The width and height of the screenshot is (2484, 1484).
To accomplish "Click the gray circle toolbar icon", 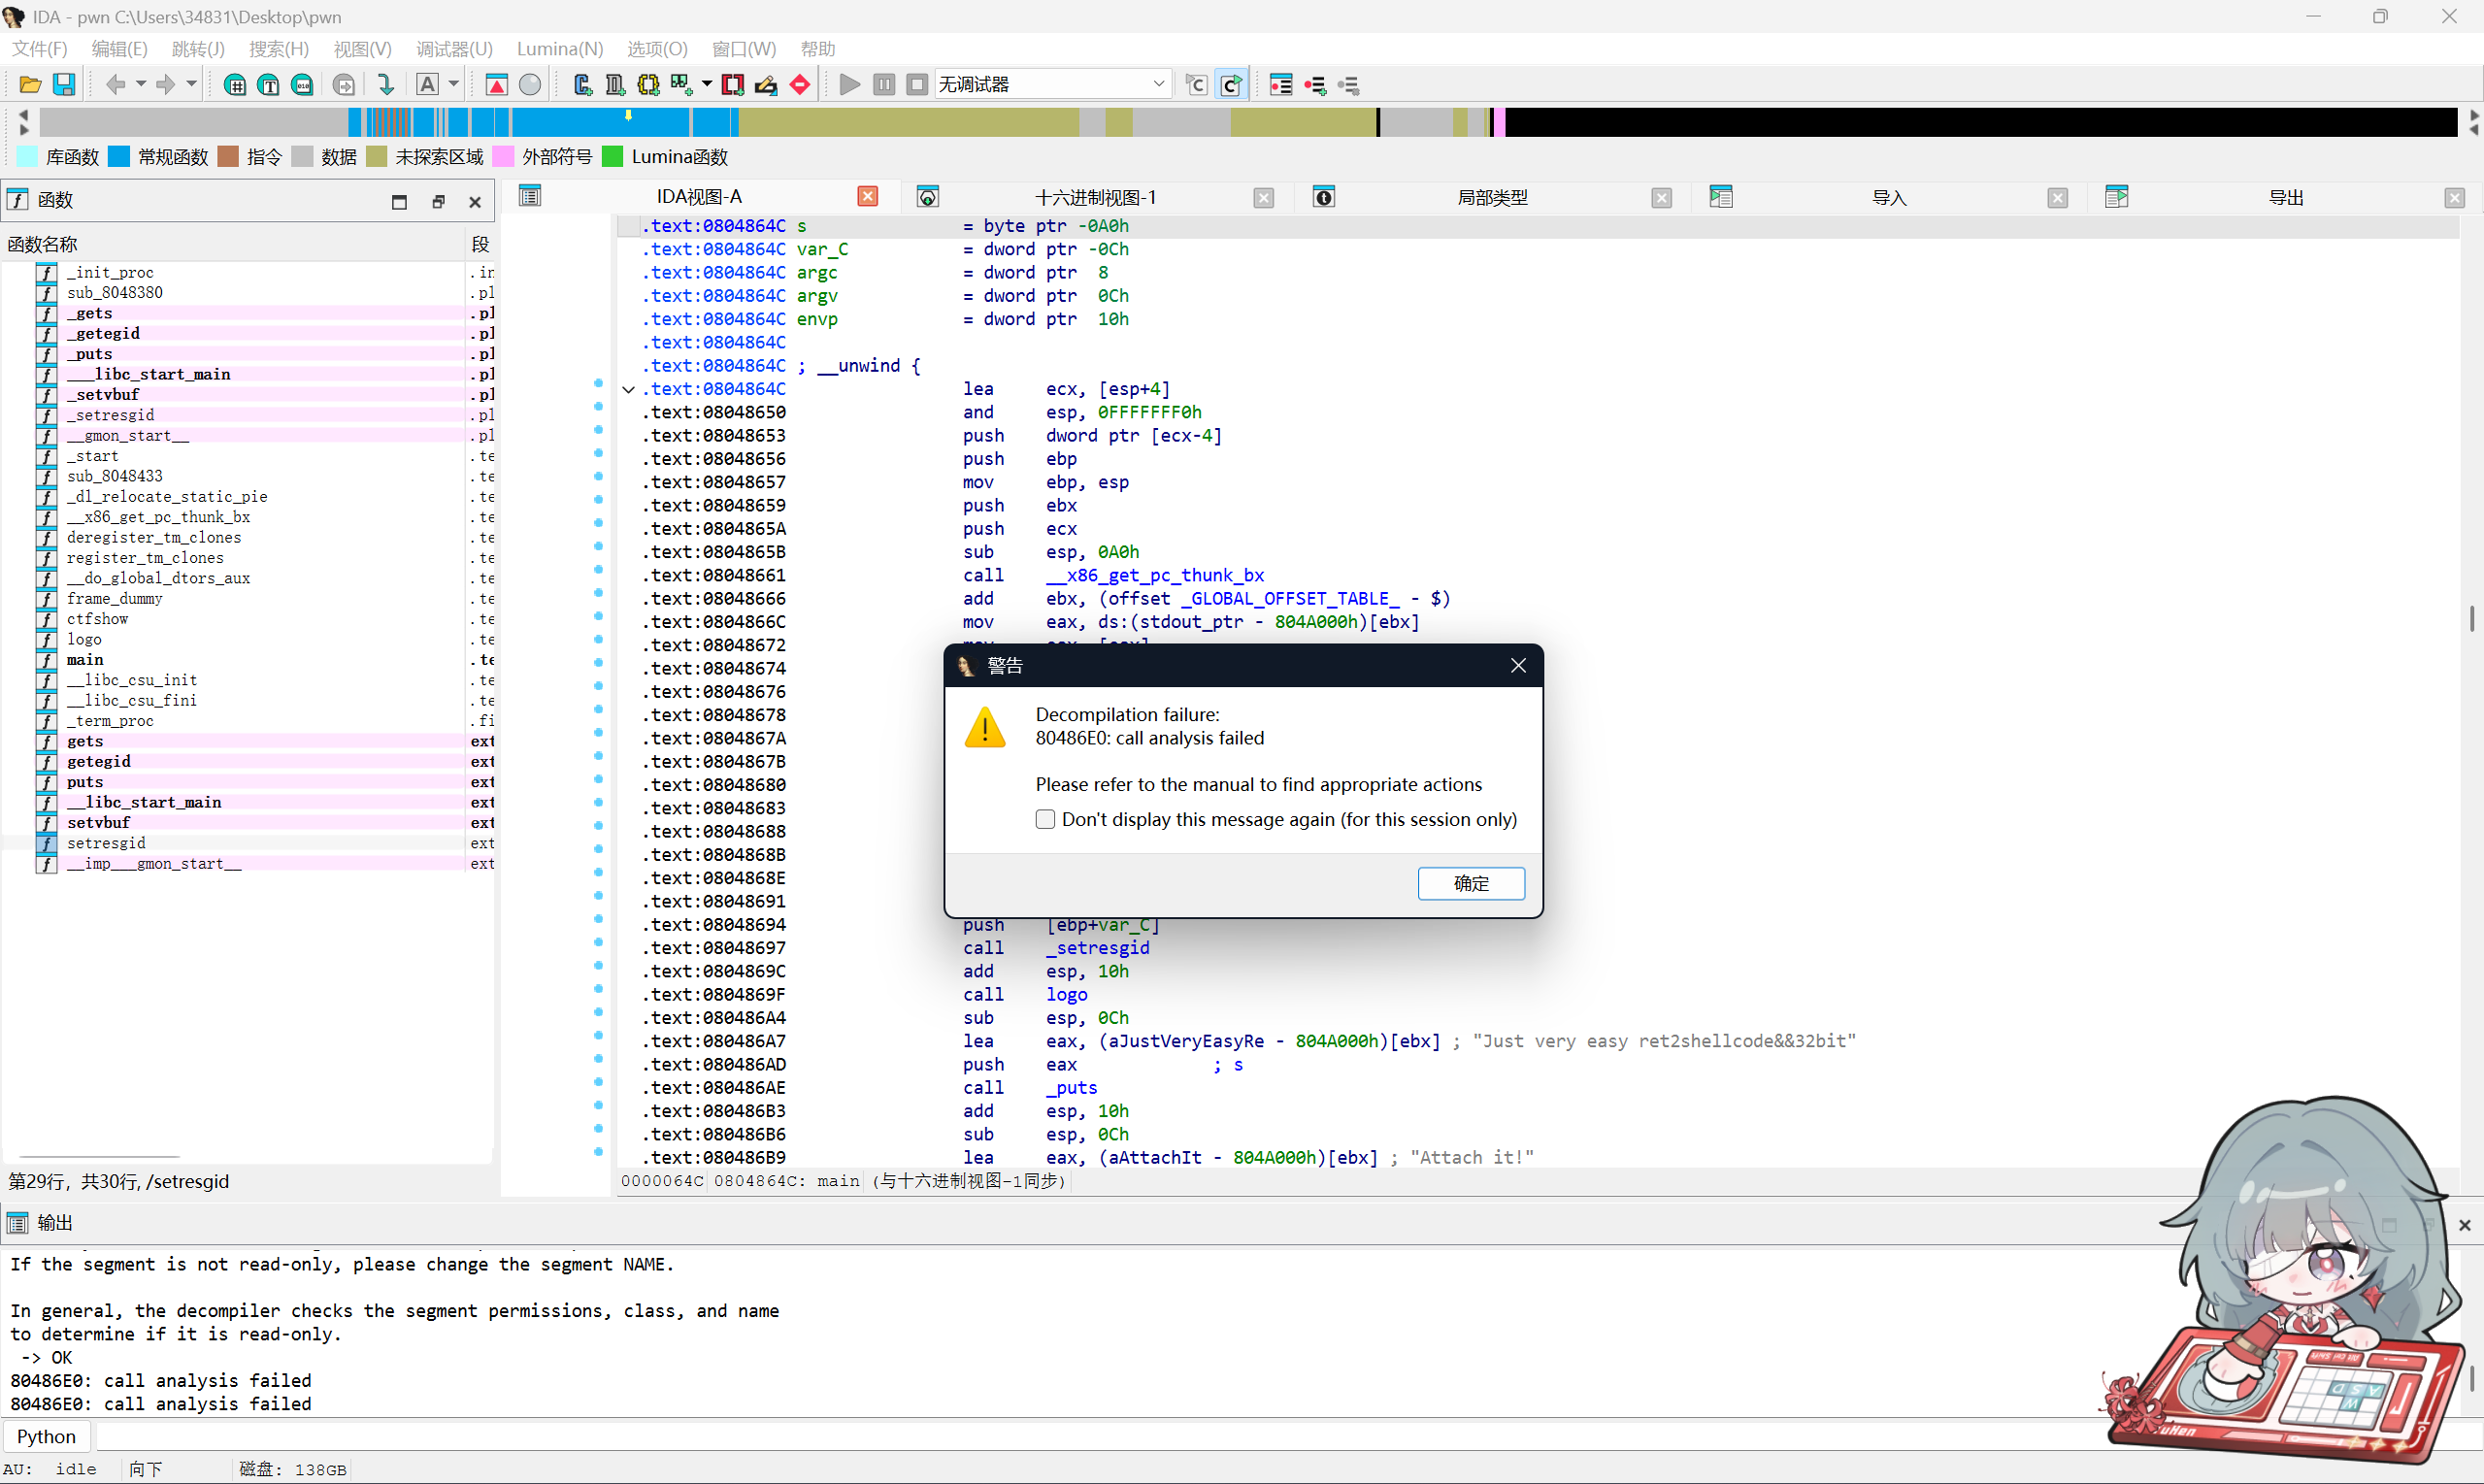I will pyautogui.click(x=530, y=85).
